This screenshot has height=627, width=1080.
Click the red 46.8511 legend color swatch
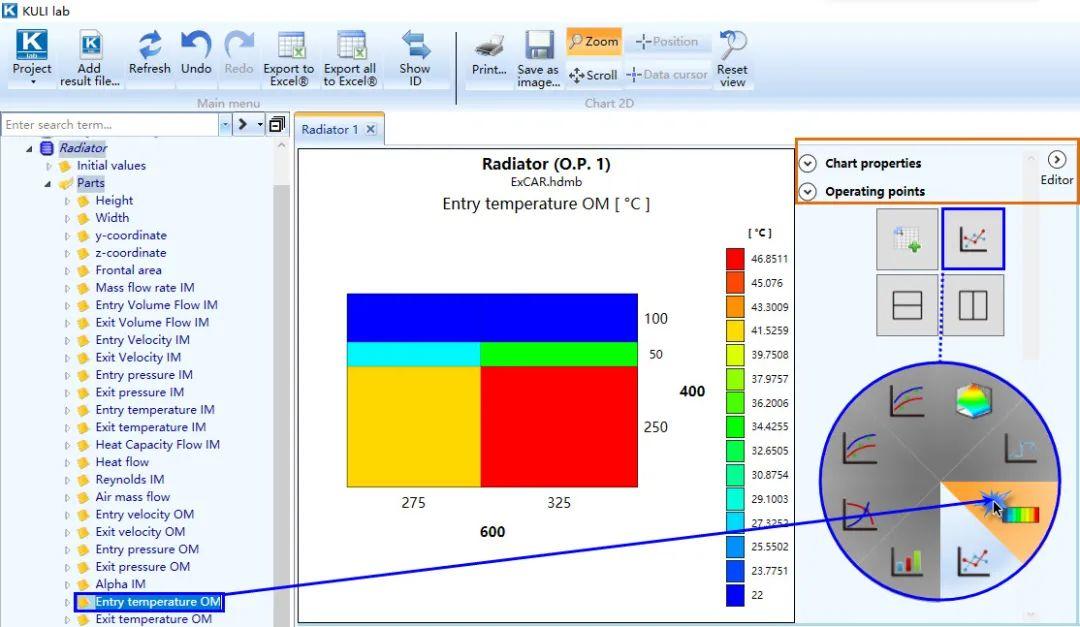735,258
